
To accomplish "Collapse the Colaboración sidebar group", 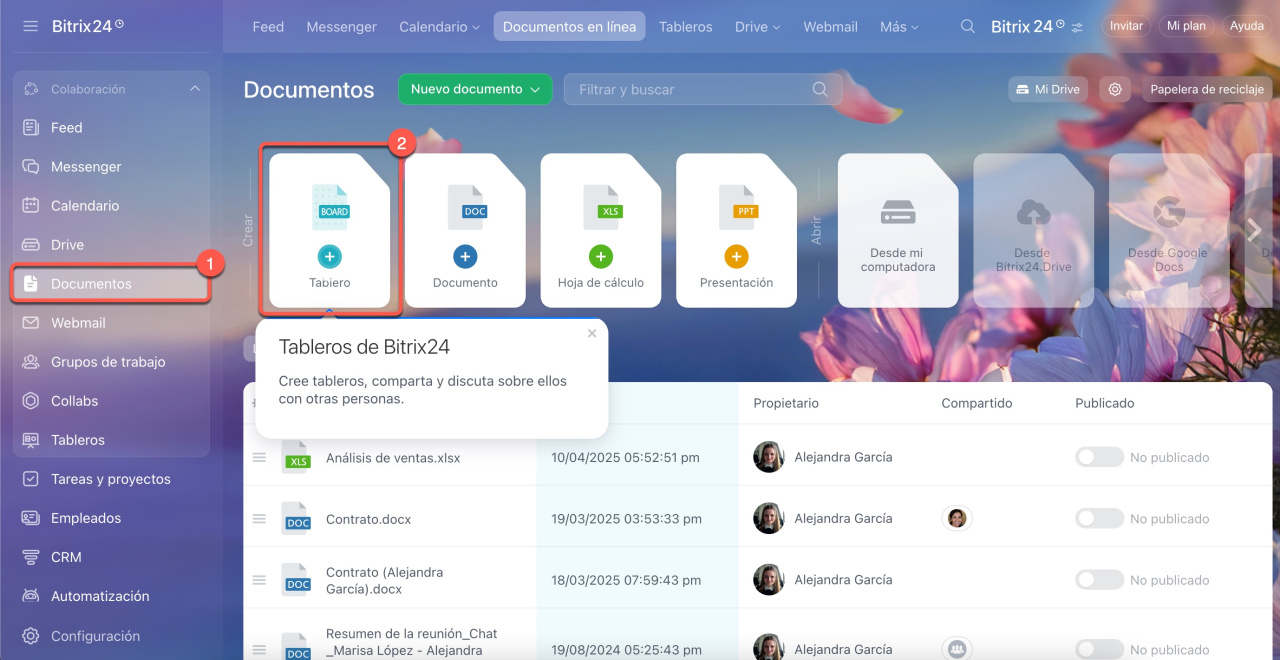I will pos(194,89).
